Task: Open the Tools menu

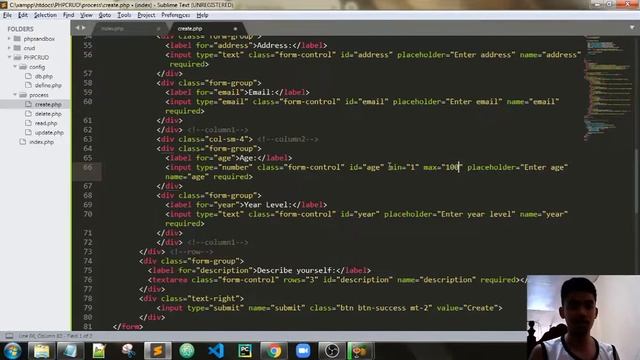Action: [x=124, y=15]
